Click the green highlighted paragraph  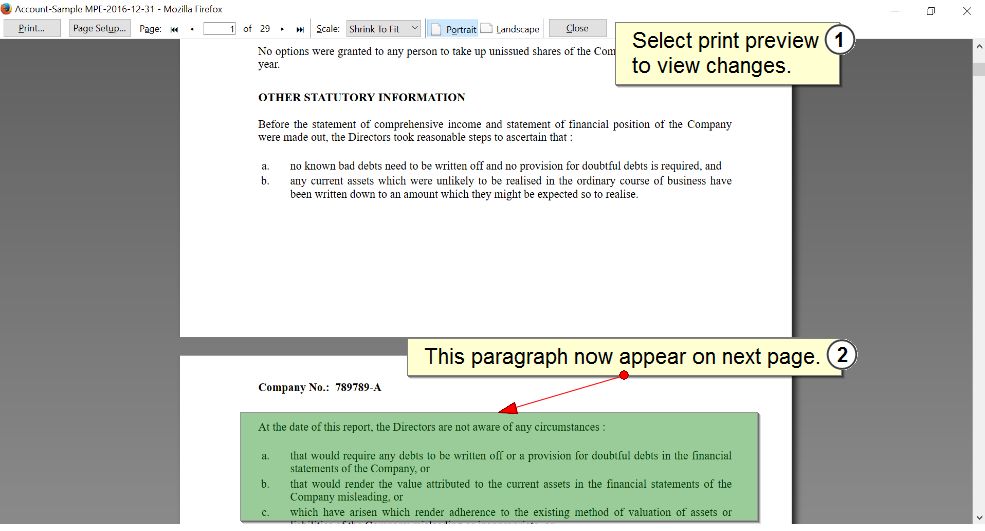pyautogui.click(x=498, y=466)
